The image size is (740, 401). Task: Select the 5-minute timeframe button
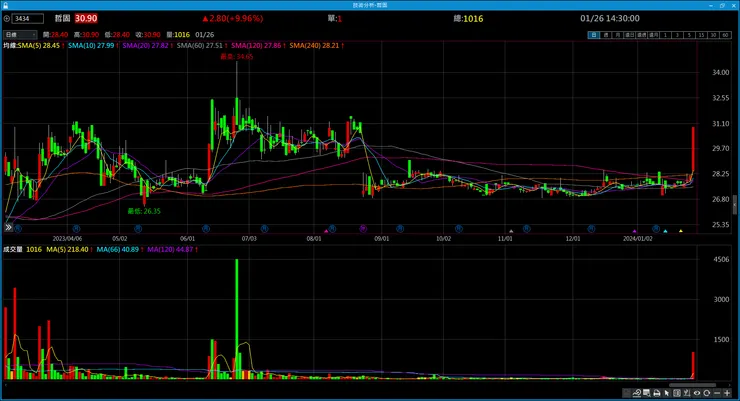tap(690, 35)
